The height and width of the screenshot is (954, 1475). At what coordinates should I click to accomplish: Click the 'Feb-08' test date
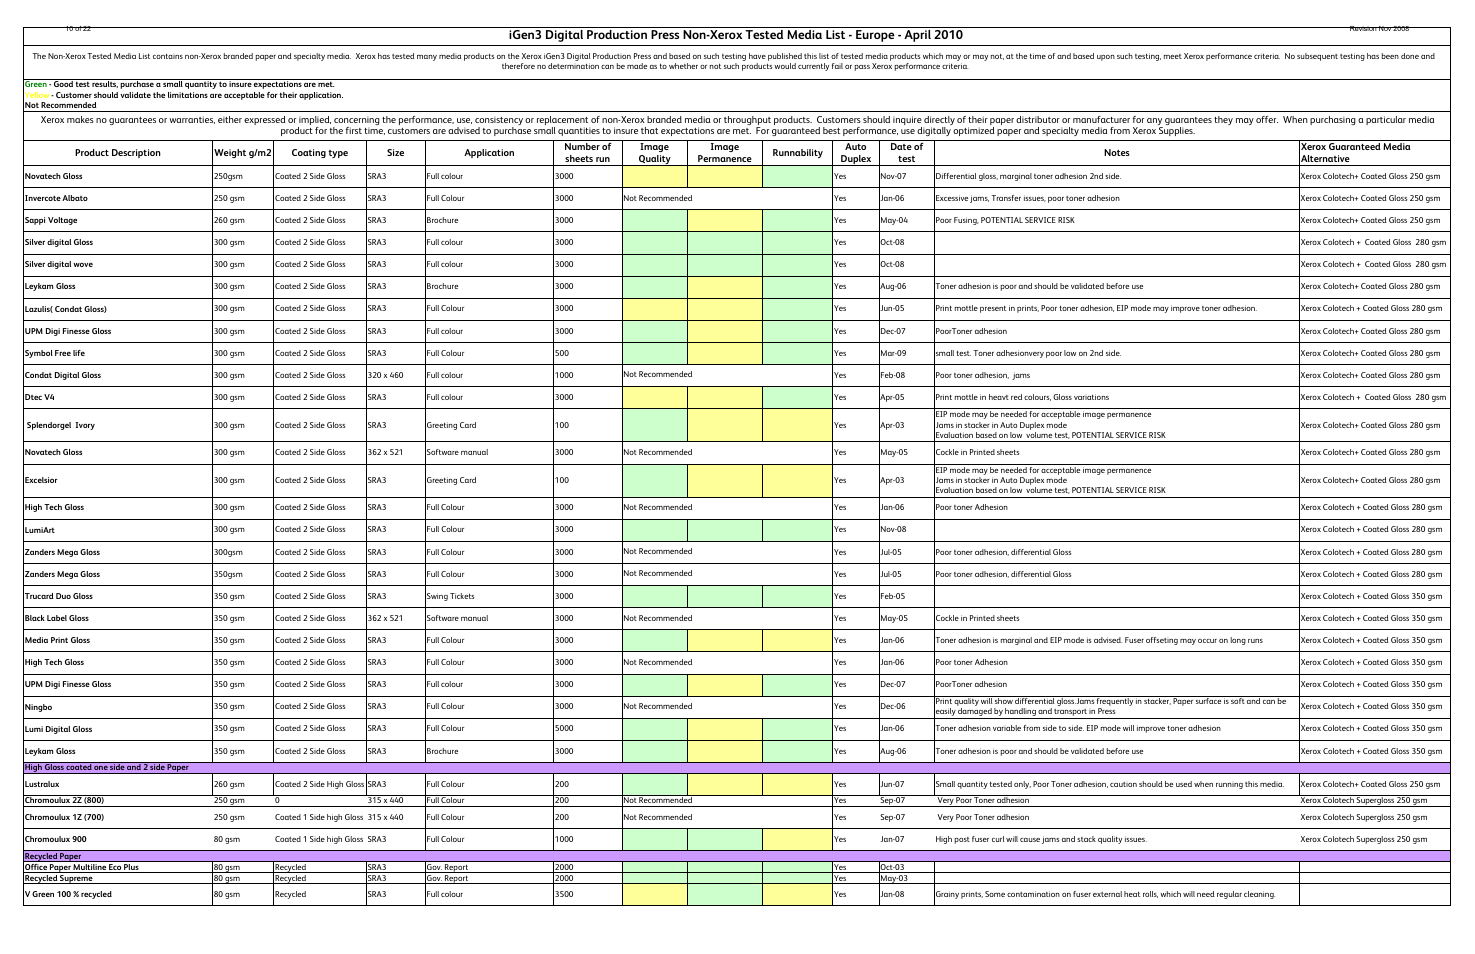click(x=893, y=375)
